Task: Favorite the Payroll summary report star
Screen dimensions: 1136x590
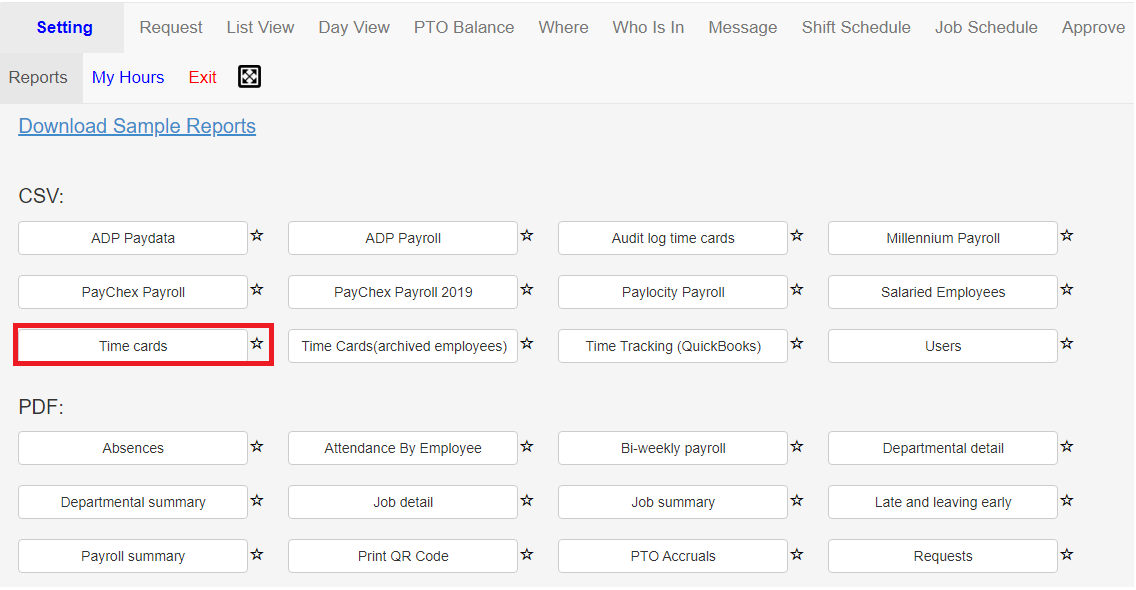Action: pyautogui.click(x=256, y=554)
